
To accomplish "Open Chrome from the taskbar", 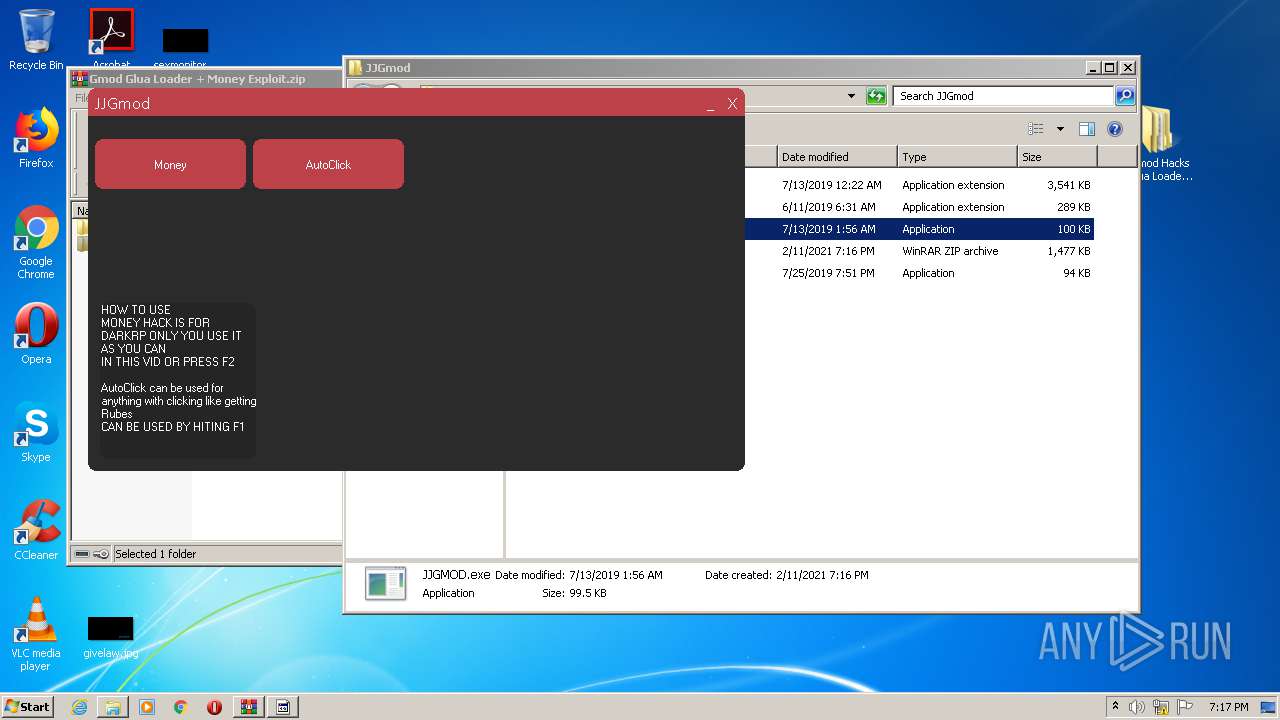I will (x=181, y=707).
